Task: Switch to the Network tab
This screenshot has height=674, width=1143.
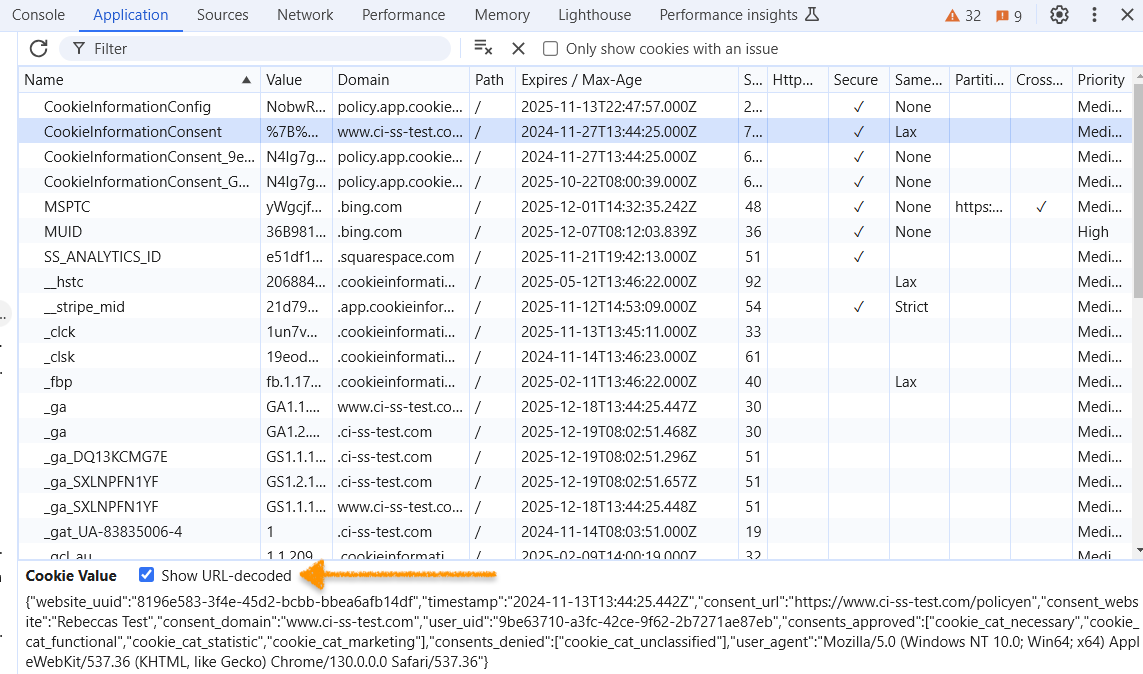Action: point(305,15)
